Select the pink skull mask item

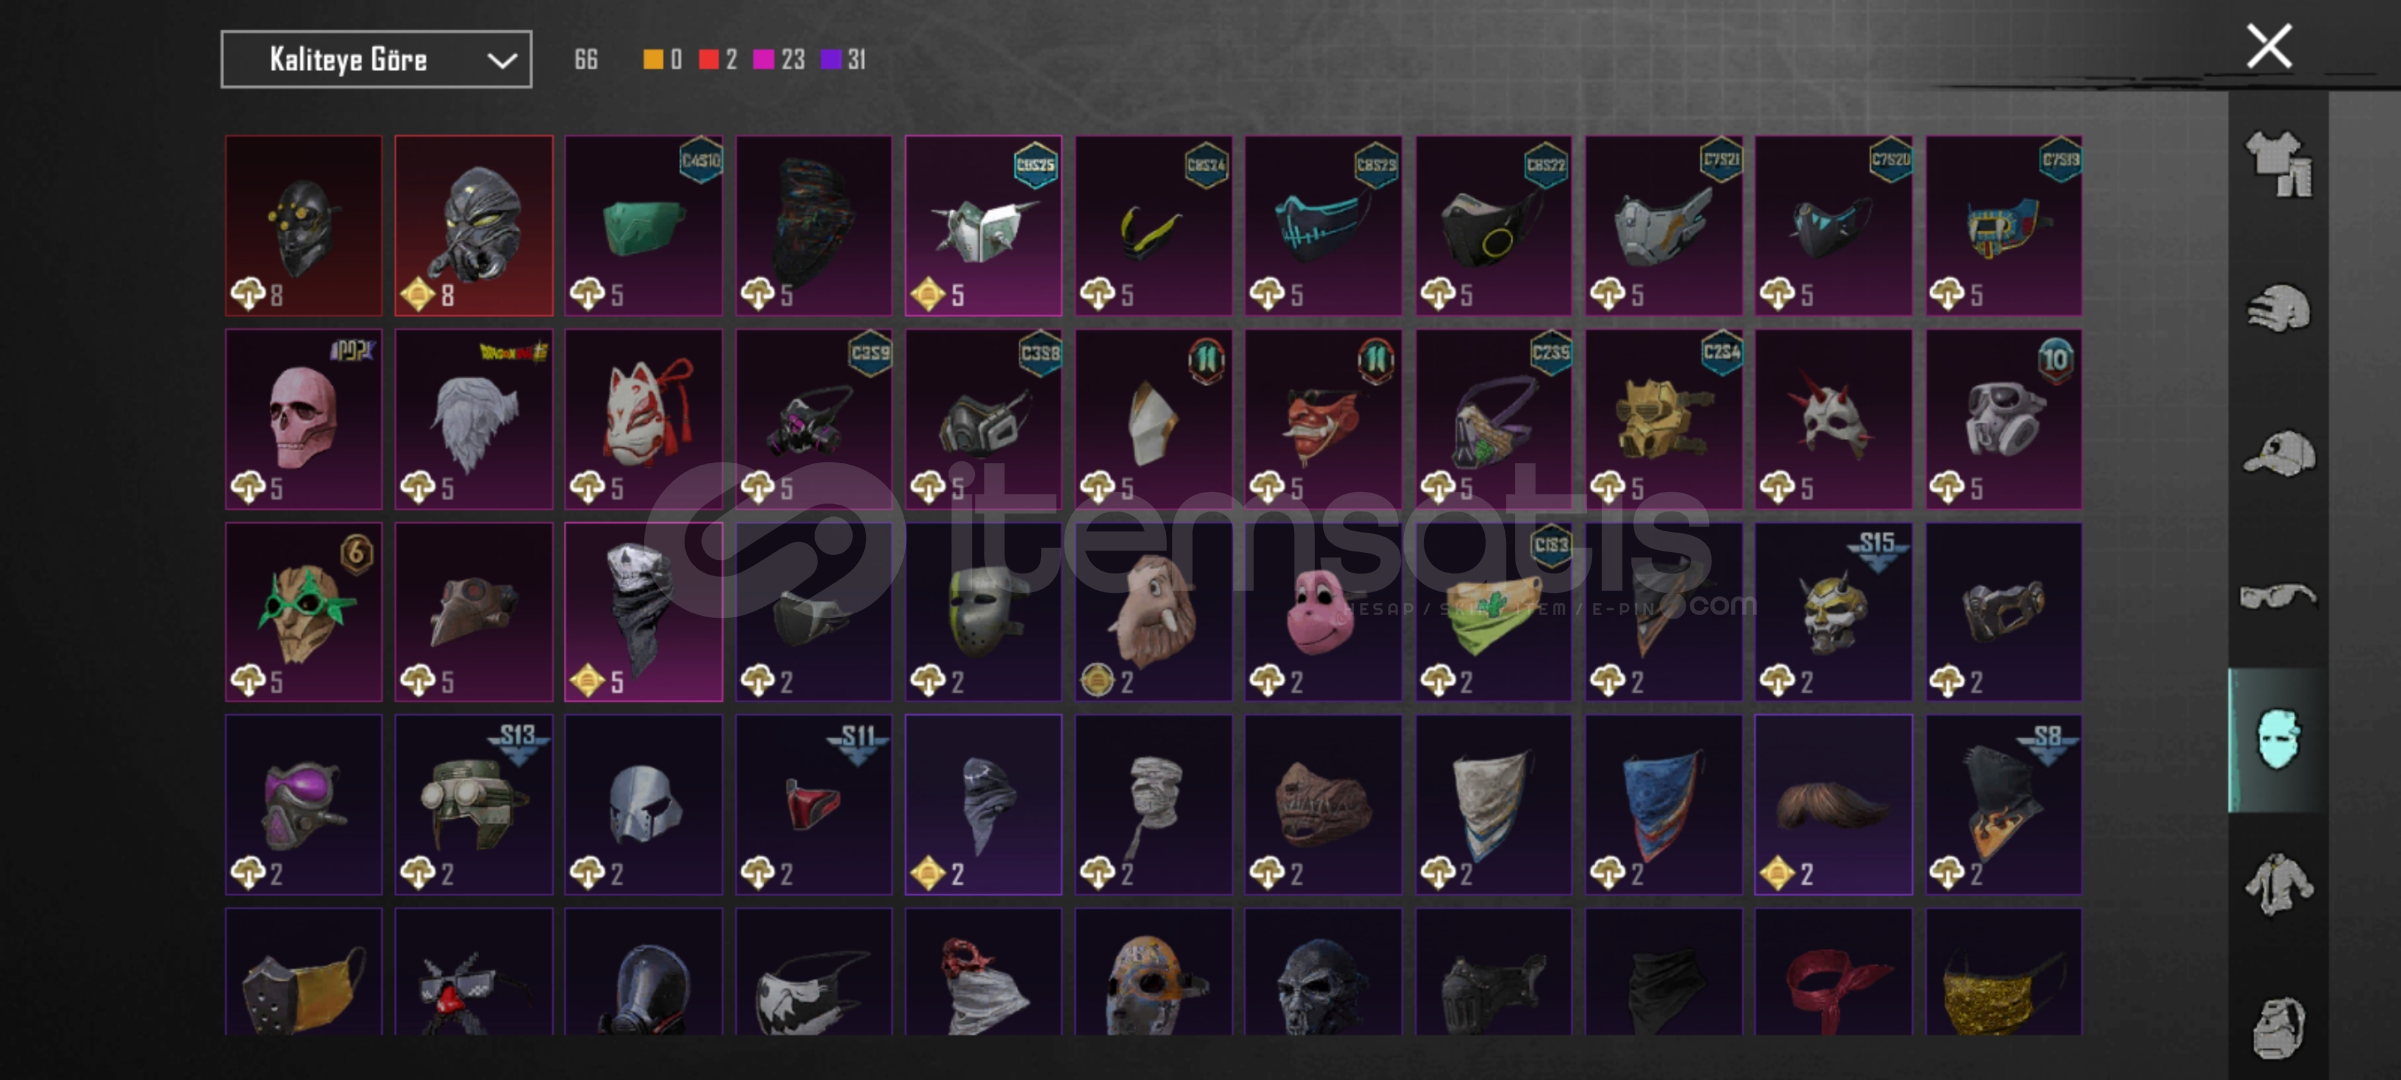pos(303,420)
